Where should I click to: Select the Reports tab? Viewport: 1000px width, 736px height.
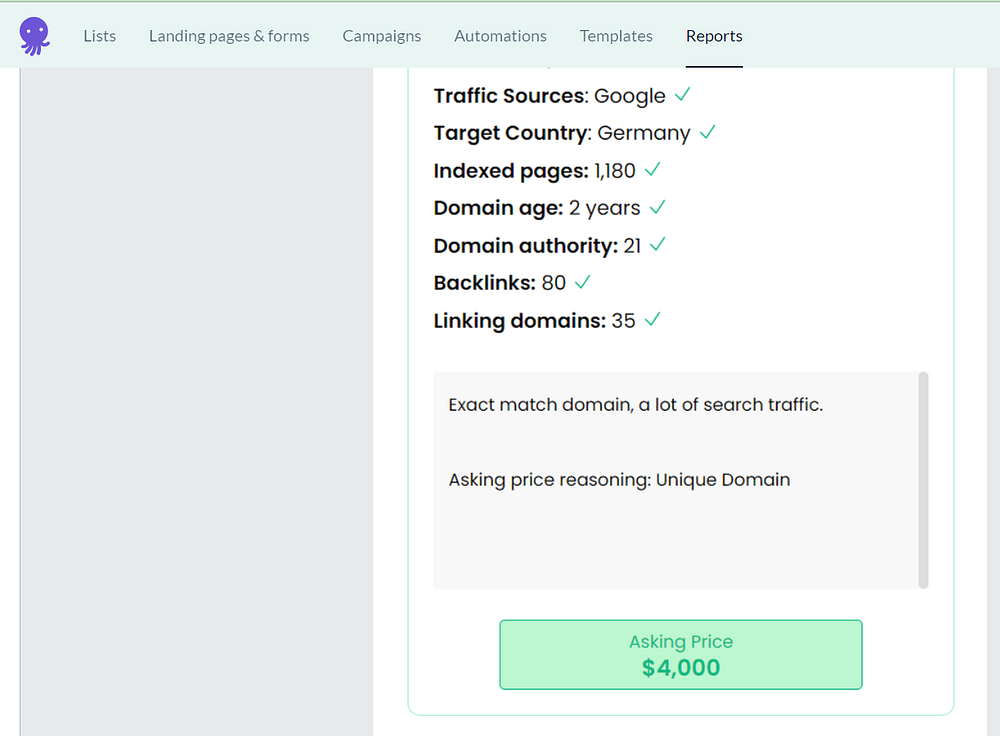point(714,36)
